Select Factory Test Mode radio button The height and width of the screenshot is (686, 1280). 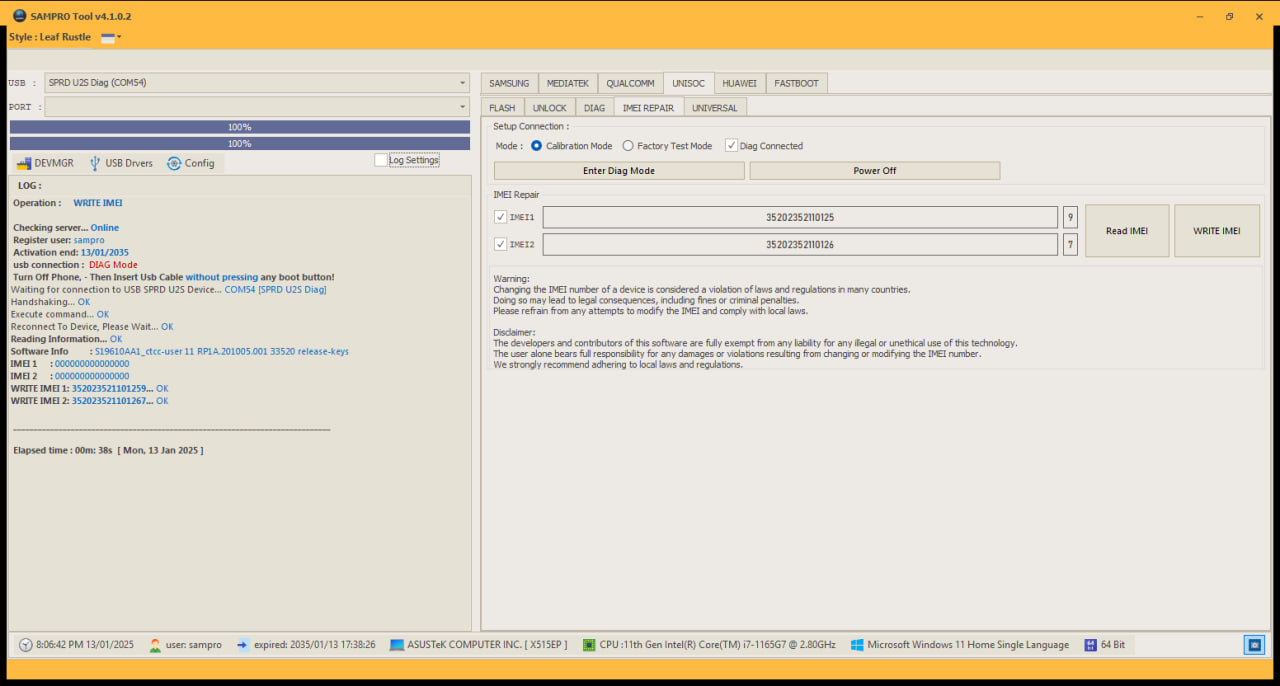click(628, 146)
